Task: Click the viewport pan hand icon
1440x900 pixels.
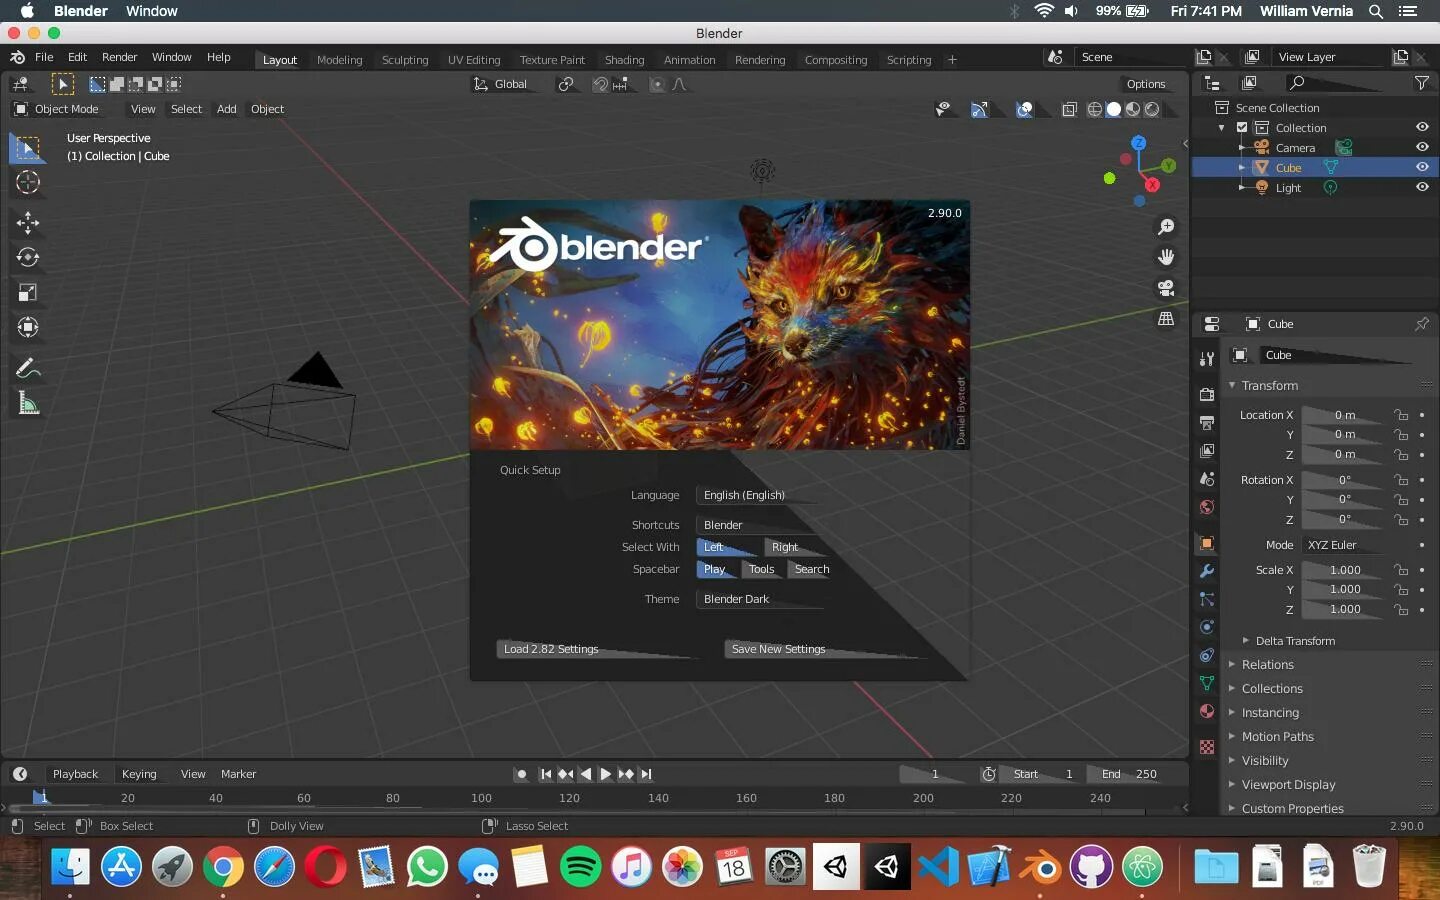Action: click(x=1166, y=257)
